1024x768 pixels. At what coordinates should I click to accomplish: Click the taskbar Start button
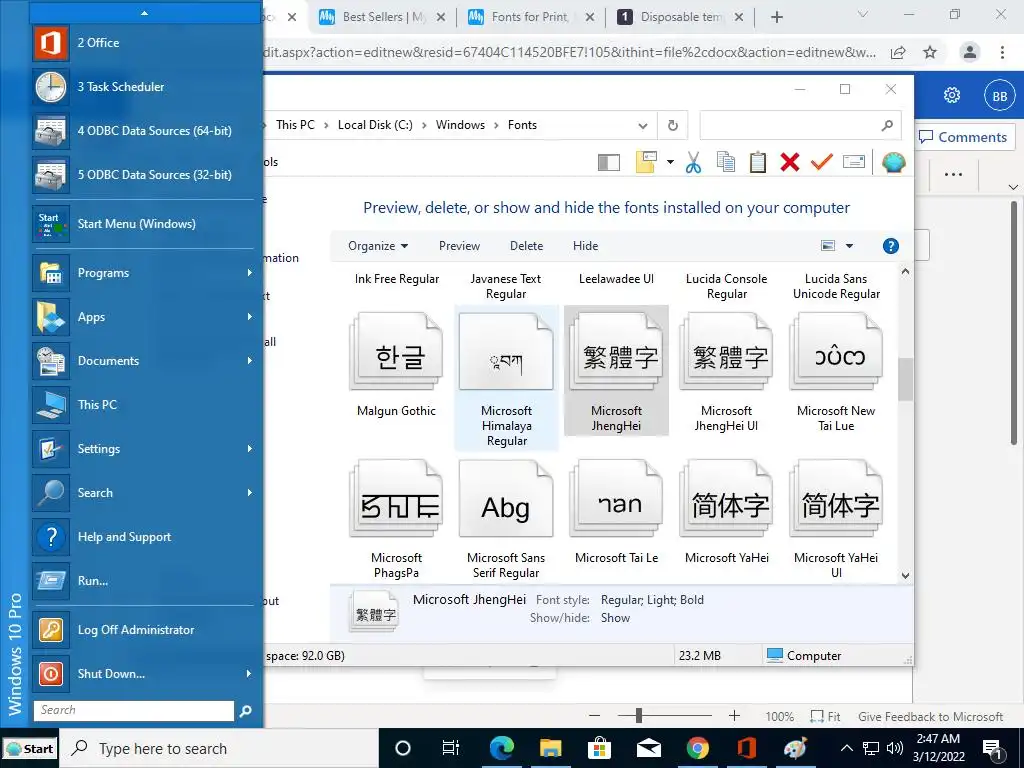click(x=29, y=749)
